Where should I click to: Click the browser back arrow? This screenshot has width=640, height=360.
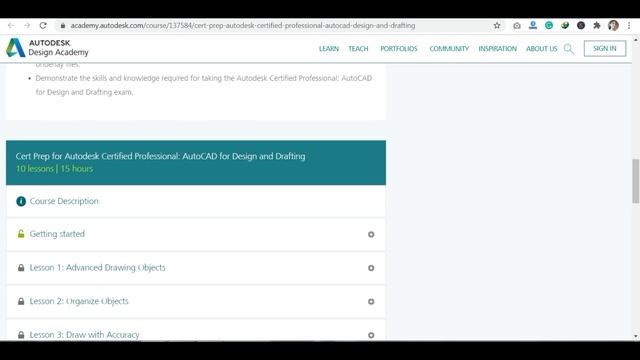pos(11,25)
